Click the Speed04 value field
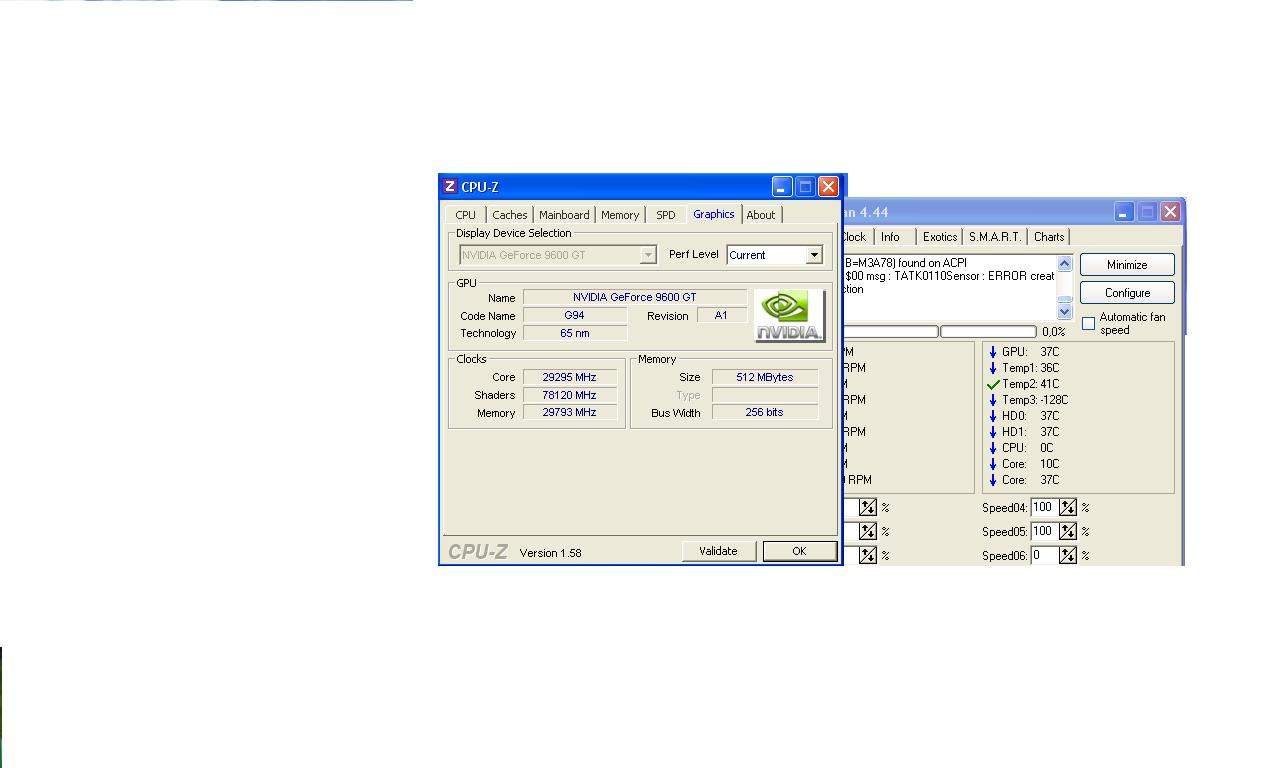The image size is (1280, 768). click(1044, 508)
